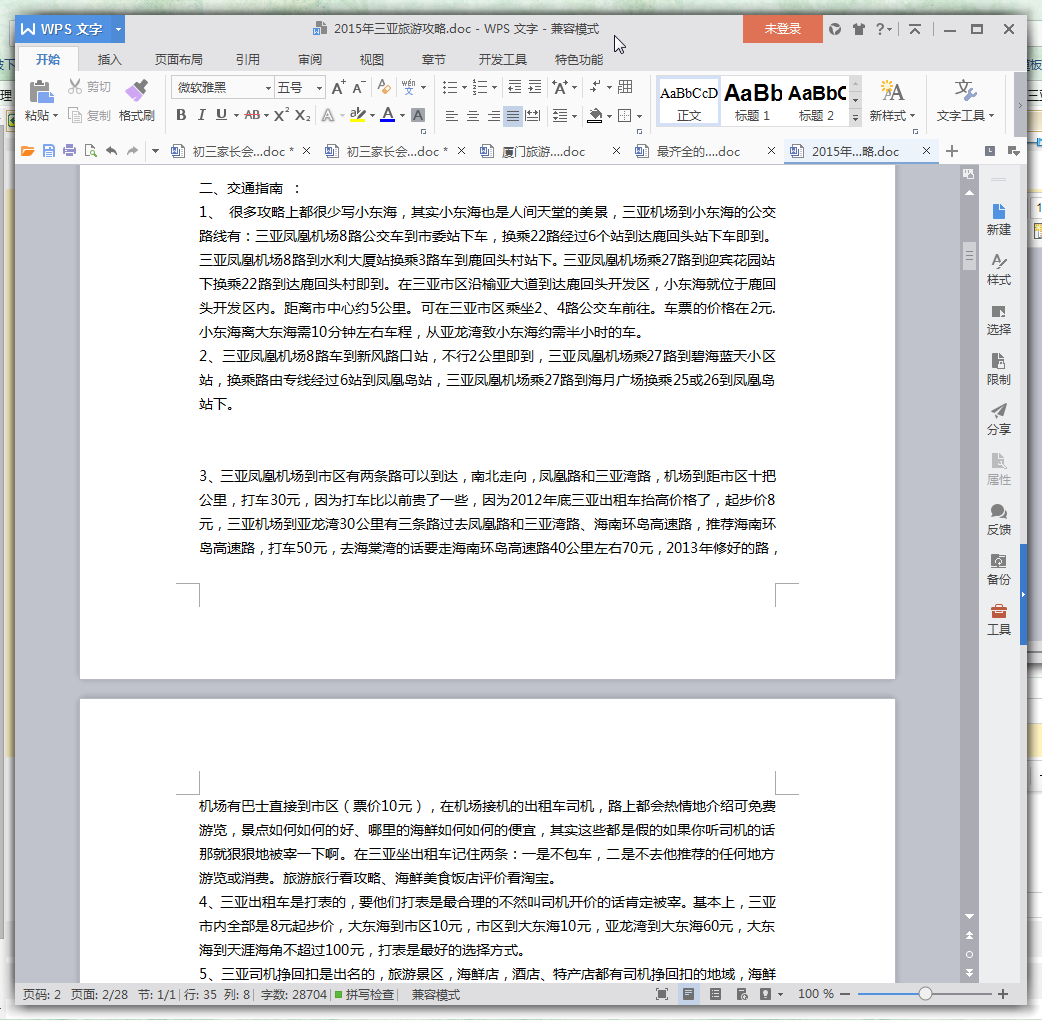This screenshot has height=1020, width=1042.
Task: Apply the 标题 1 style
Action: pos(752,101)
